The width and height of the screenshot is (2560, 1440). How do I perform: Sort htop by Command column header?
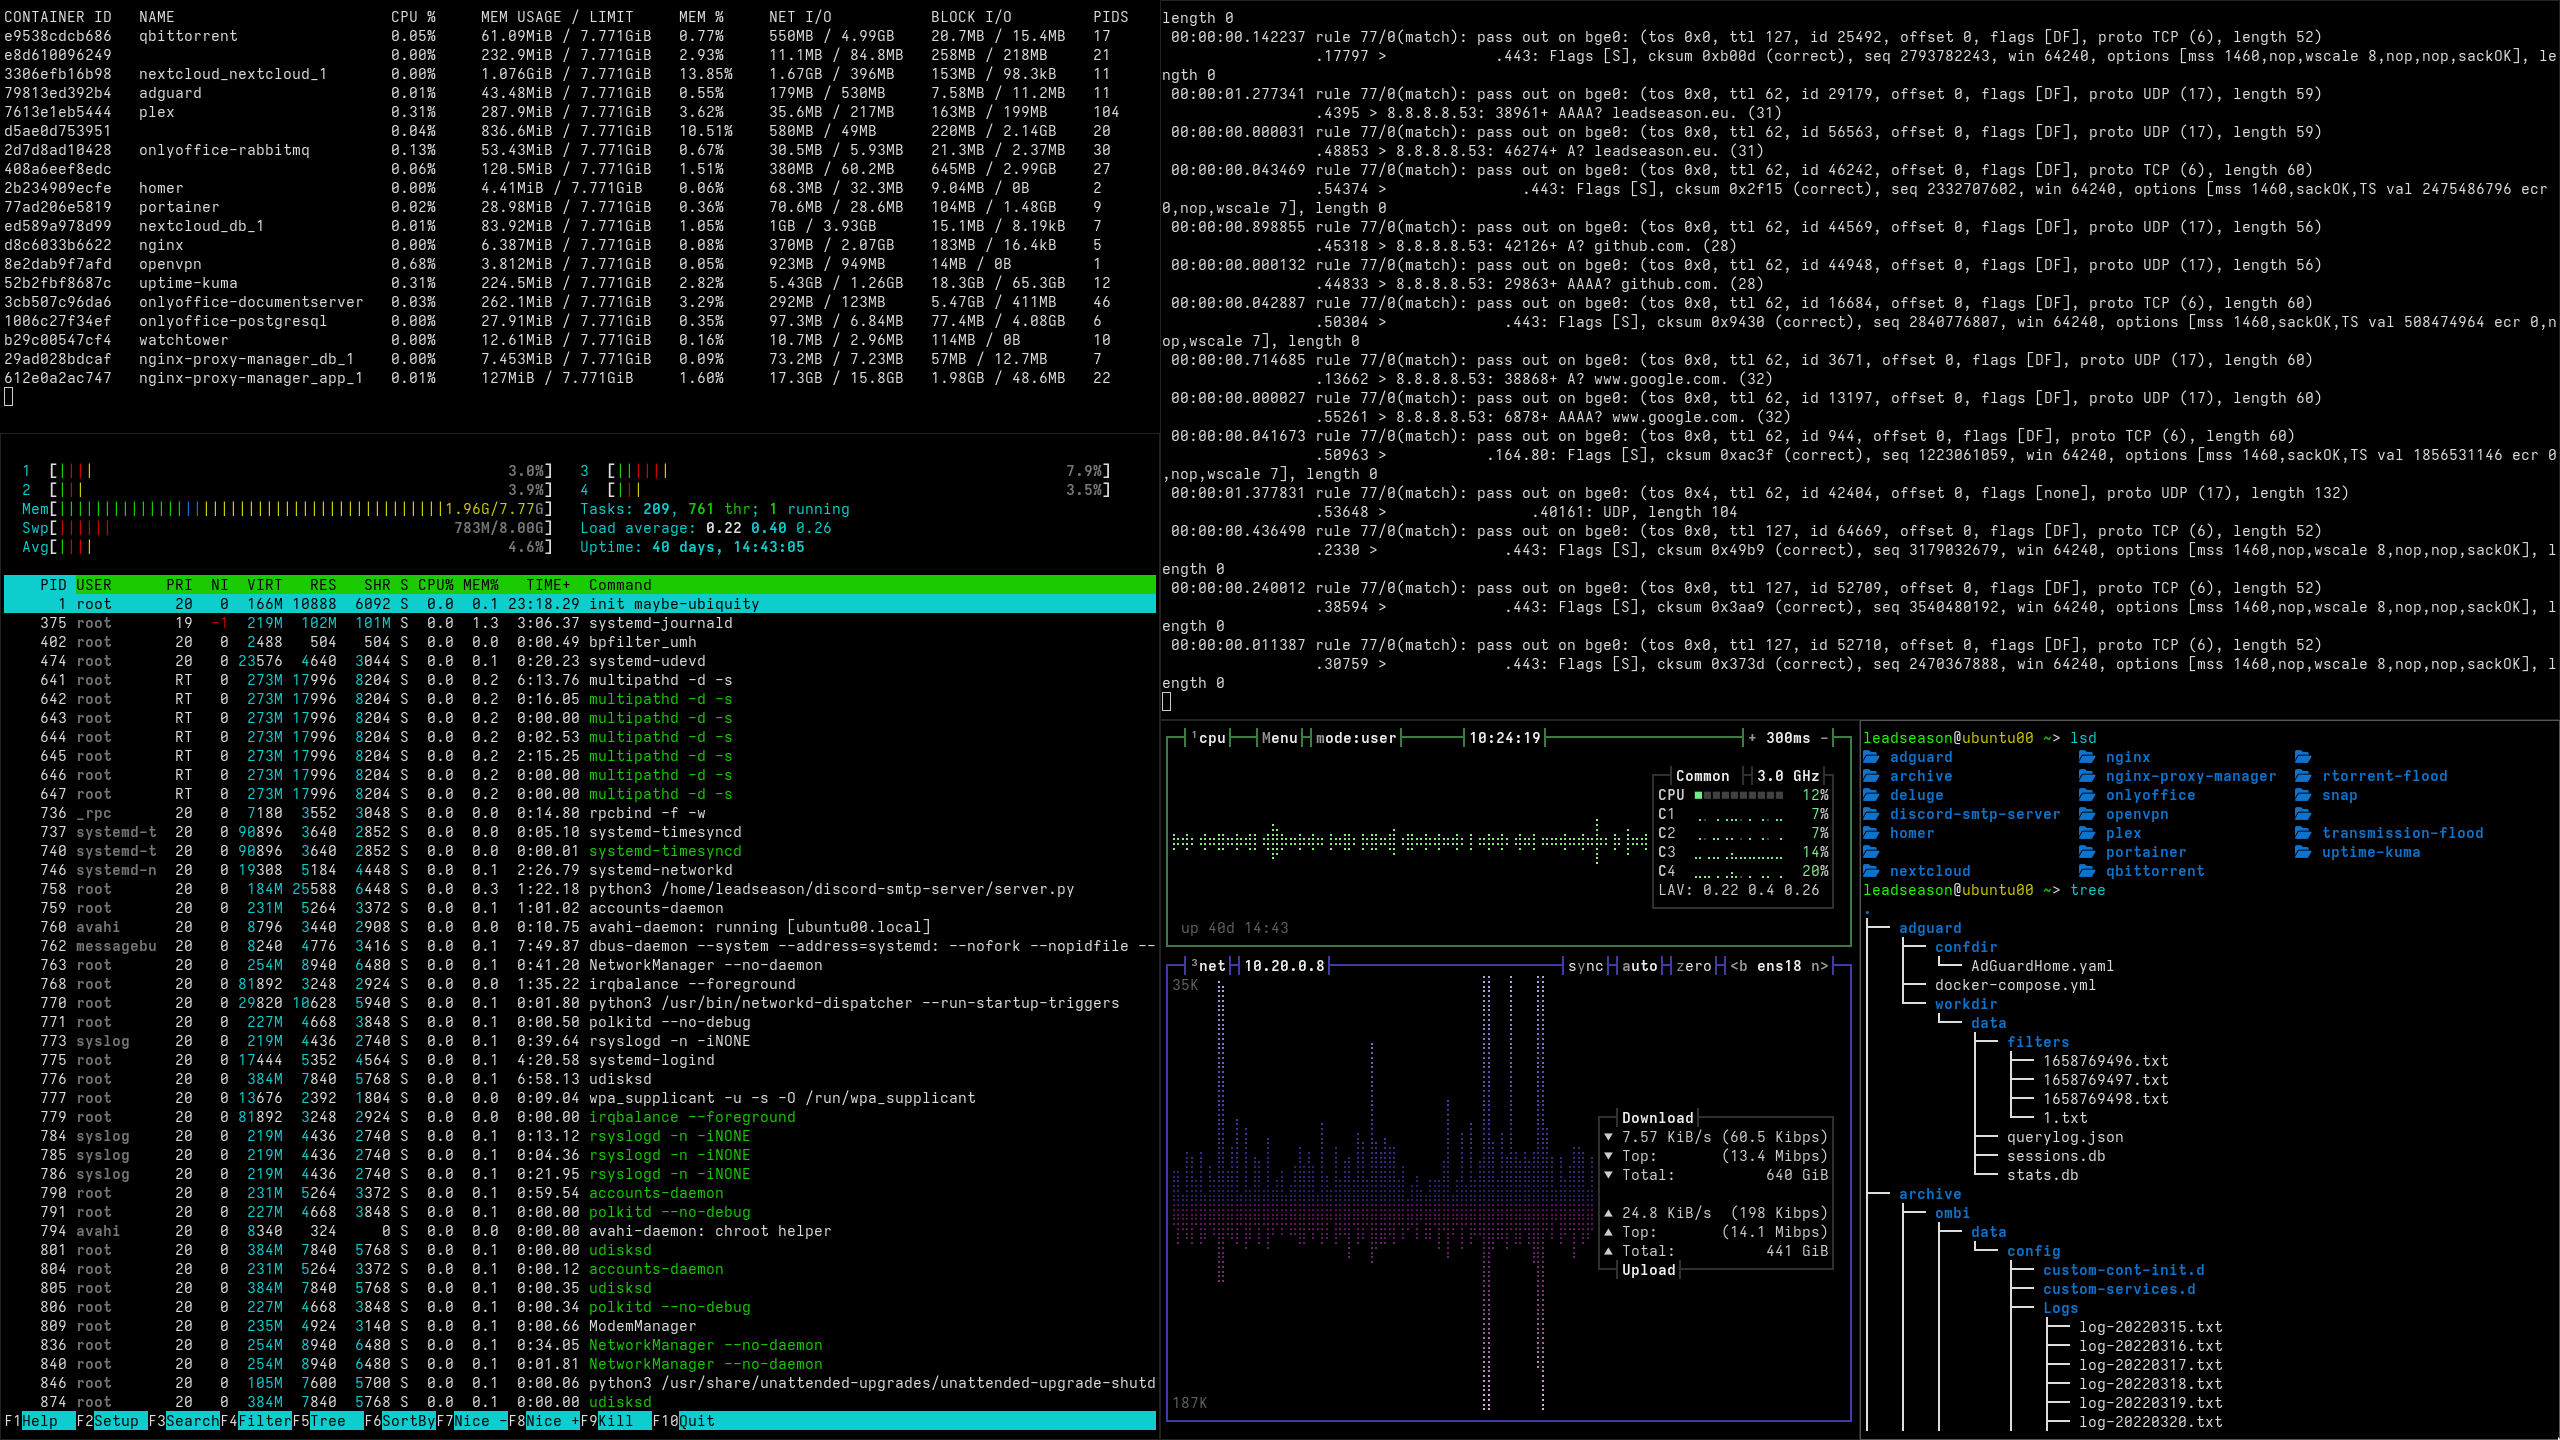coord(620,585)
